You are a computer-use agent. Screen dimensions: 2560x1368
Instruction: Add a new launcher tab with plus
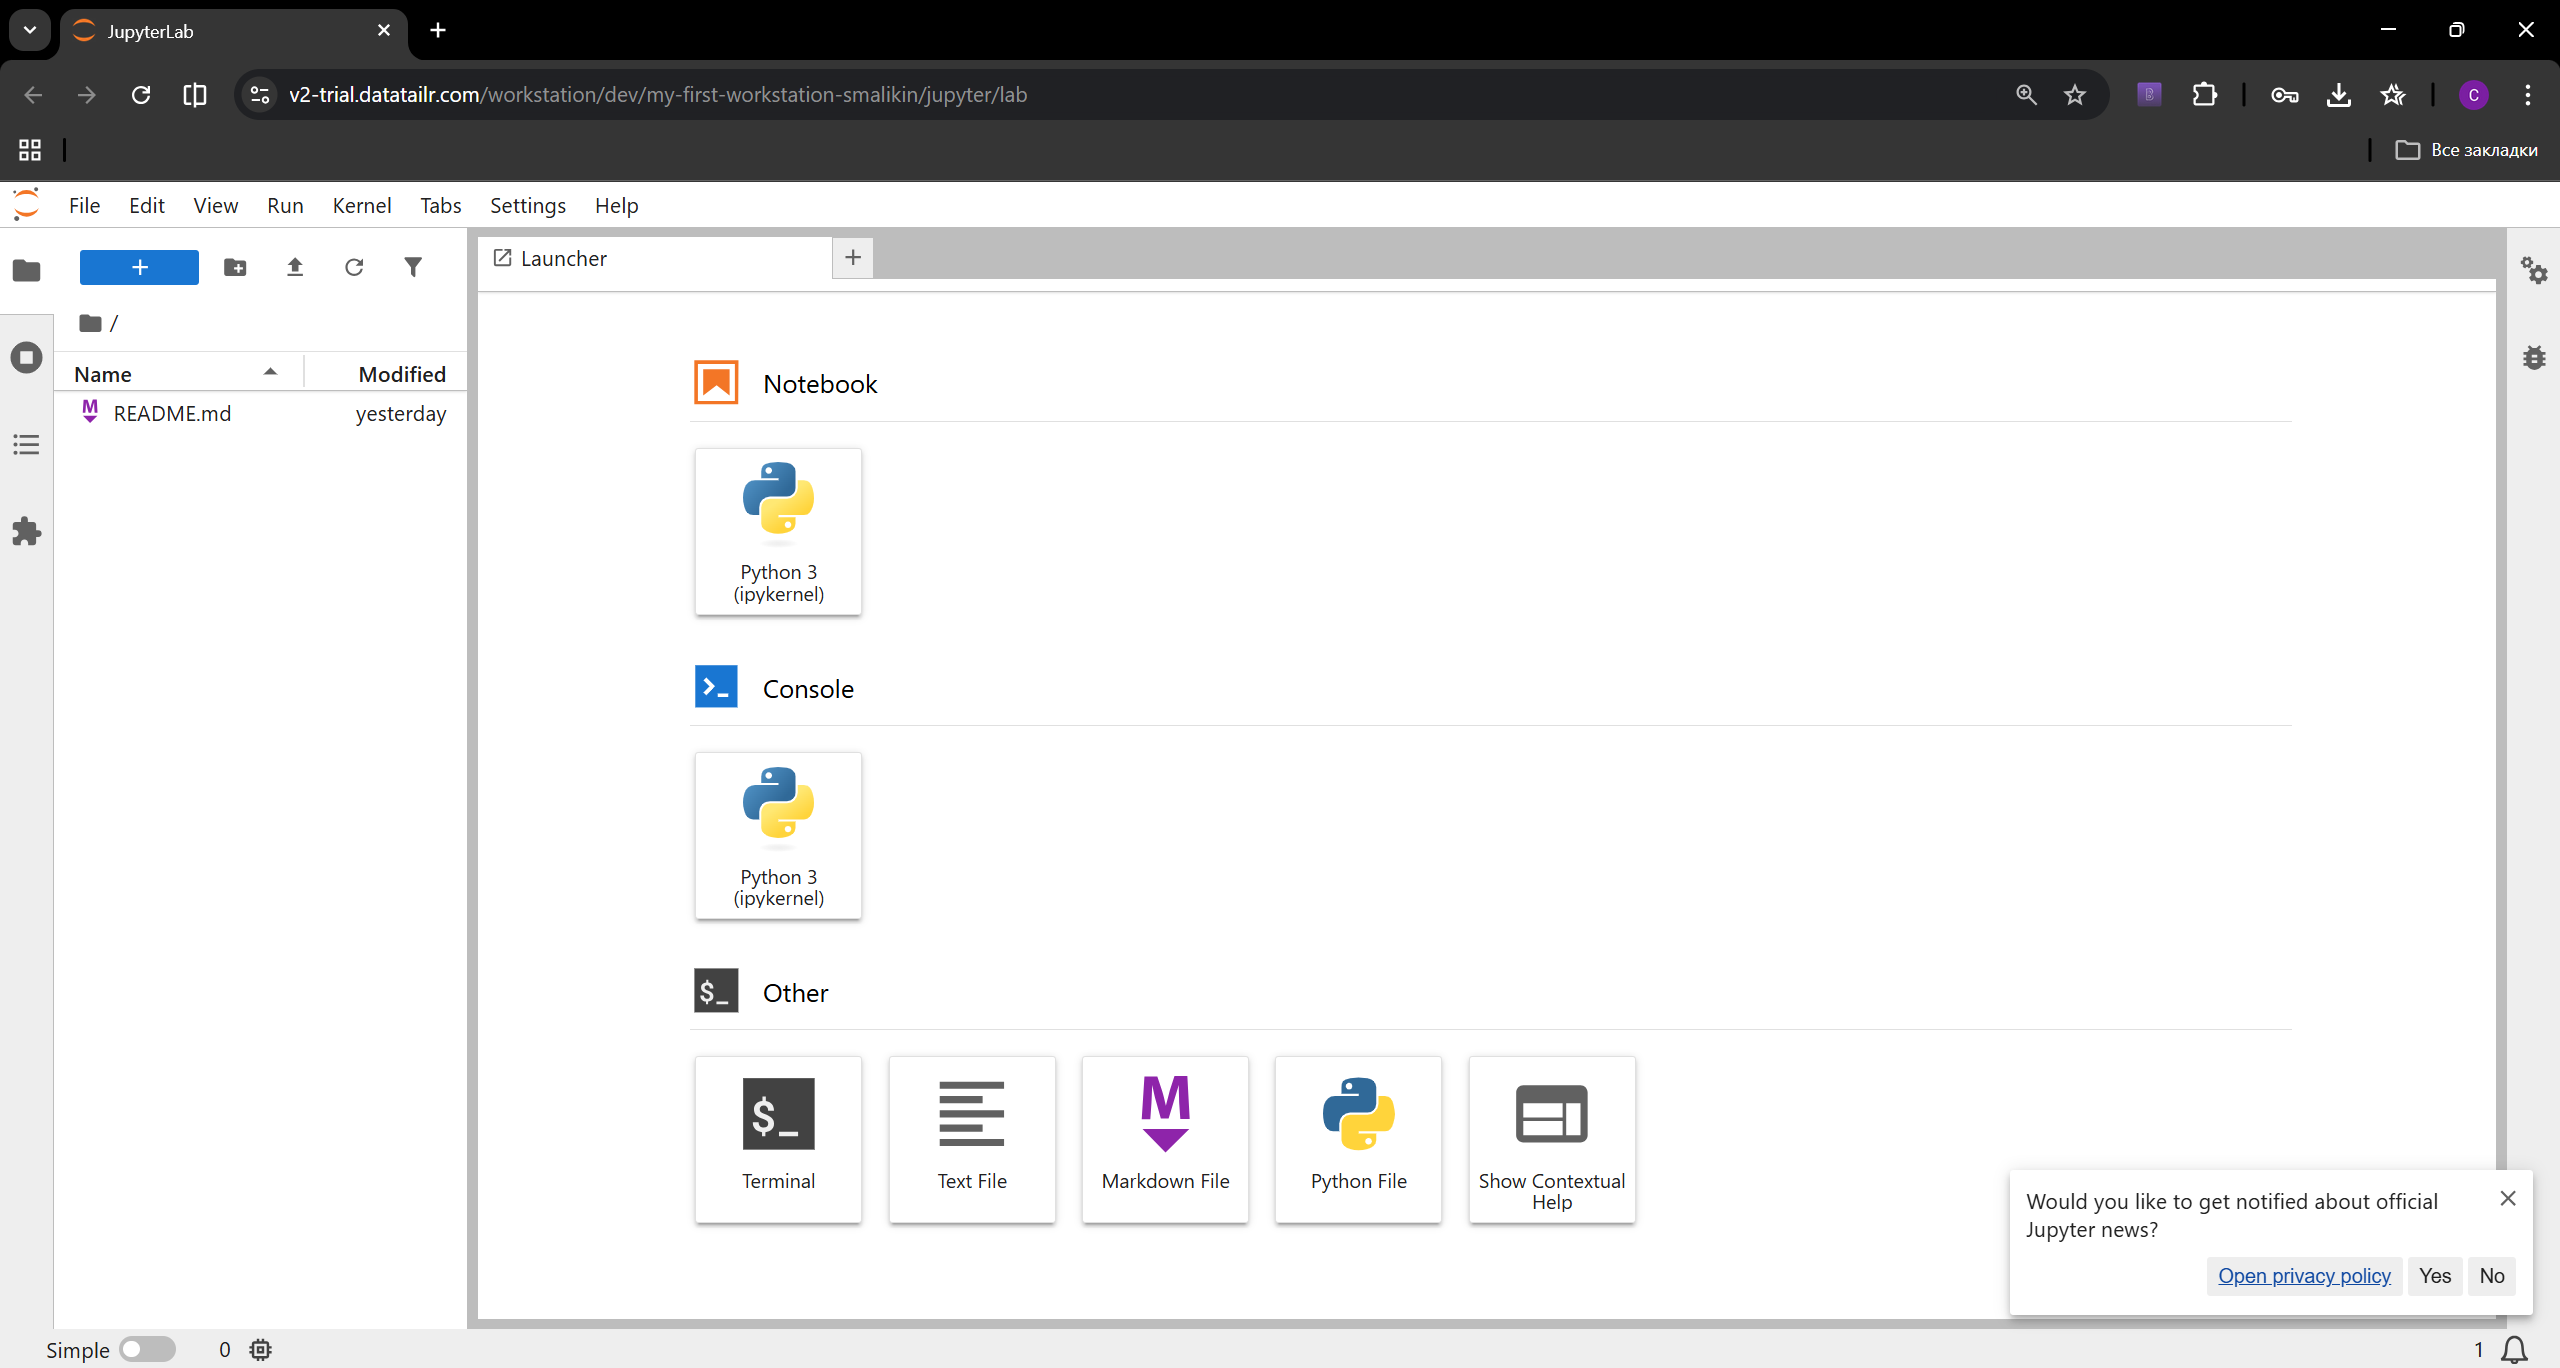(x=853, y=257)
